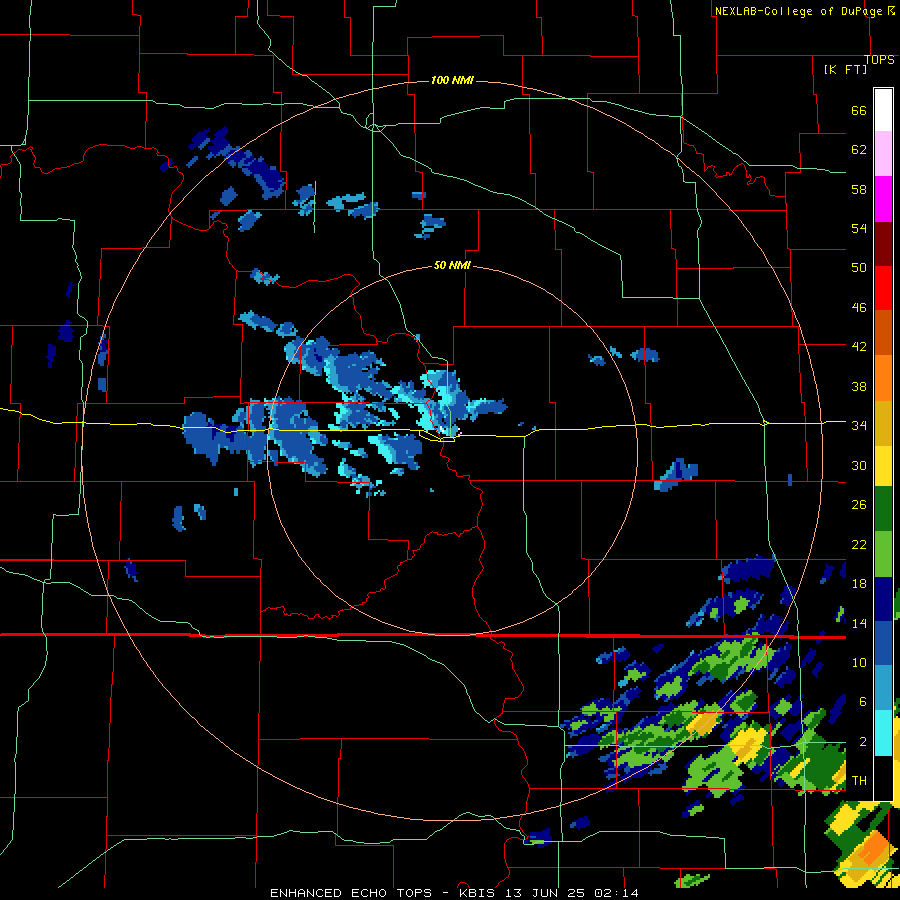Click the 50 legend value
The image size is (900, 900).
[859, 268]
